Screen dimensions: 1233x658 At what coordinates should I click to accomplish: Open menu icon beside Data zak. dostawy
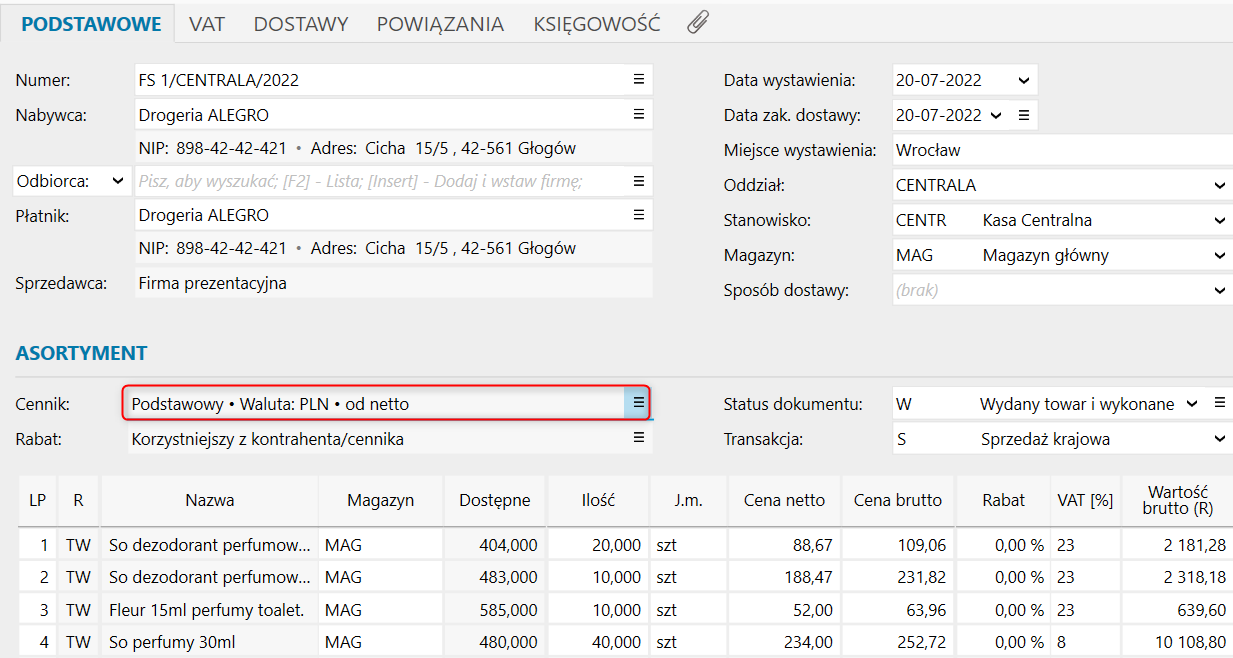[1024, 115]
